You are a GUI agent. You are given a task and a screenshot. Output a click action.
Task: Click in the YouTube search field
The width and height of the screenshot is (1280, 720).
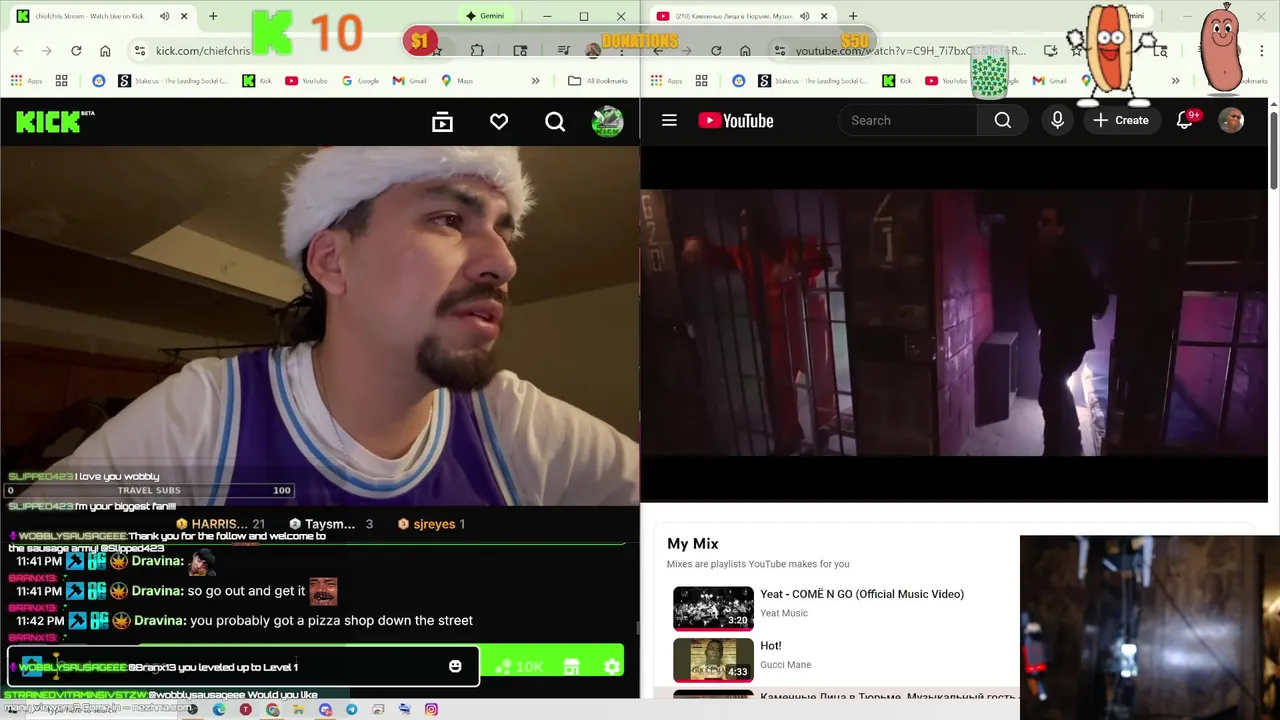tap(908, 120)
